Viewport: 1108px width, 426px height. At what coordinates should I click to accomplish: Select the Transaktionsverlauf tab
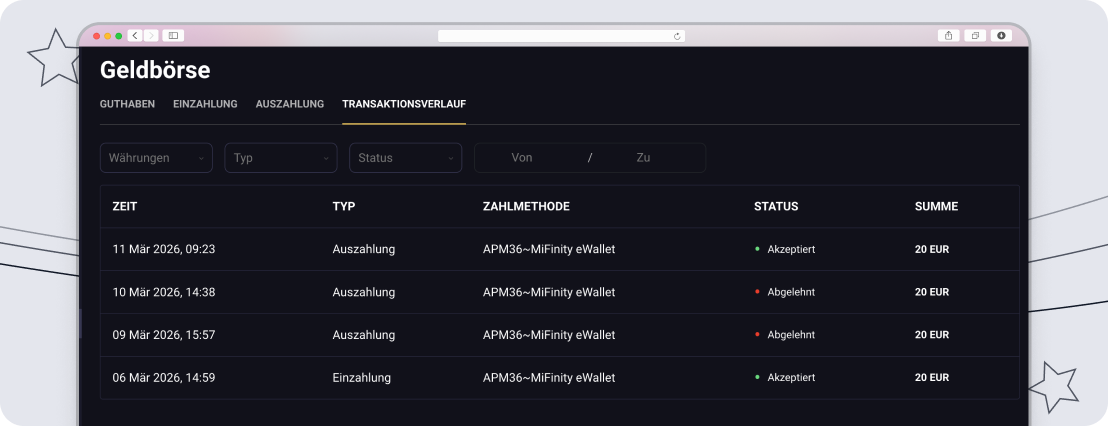click(x=404, y=104)
